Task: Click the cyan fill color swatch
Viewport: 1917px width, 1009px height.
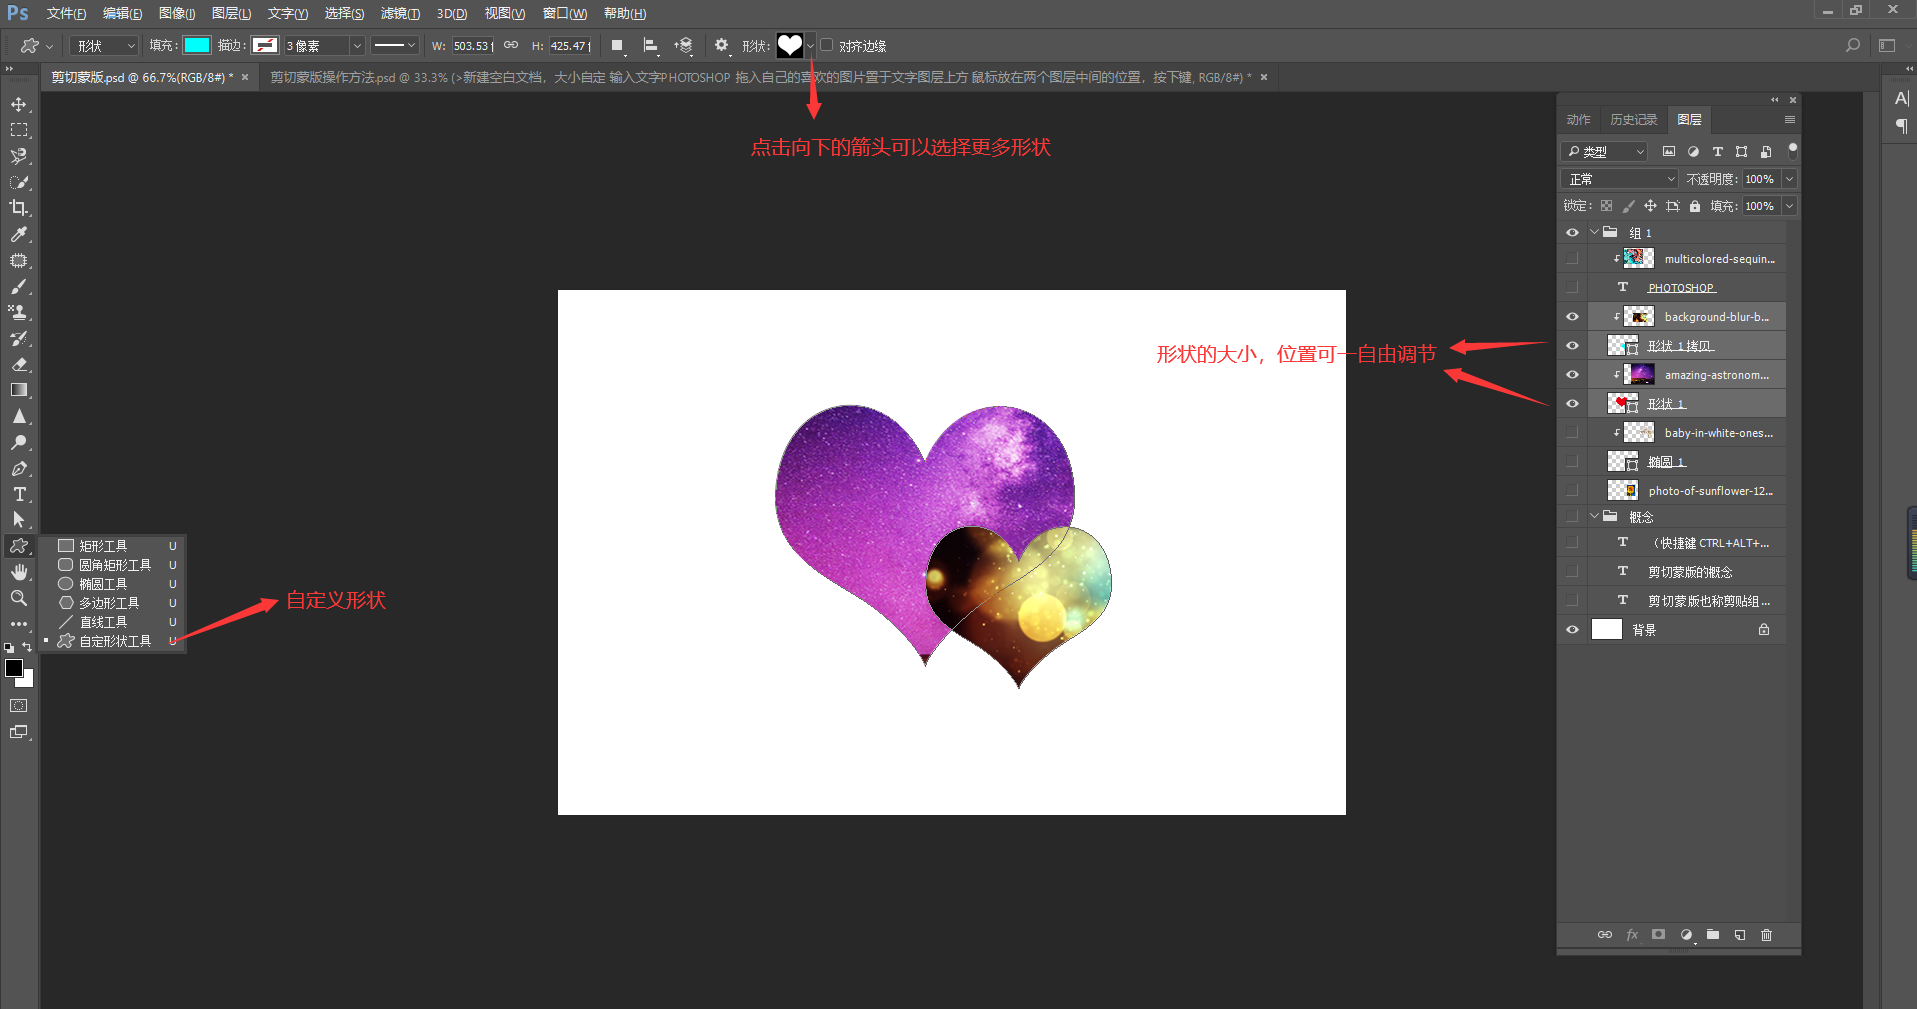Action: tap(197, 45)
